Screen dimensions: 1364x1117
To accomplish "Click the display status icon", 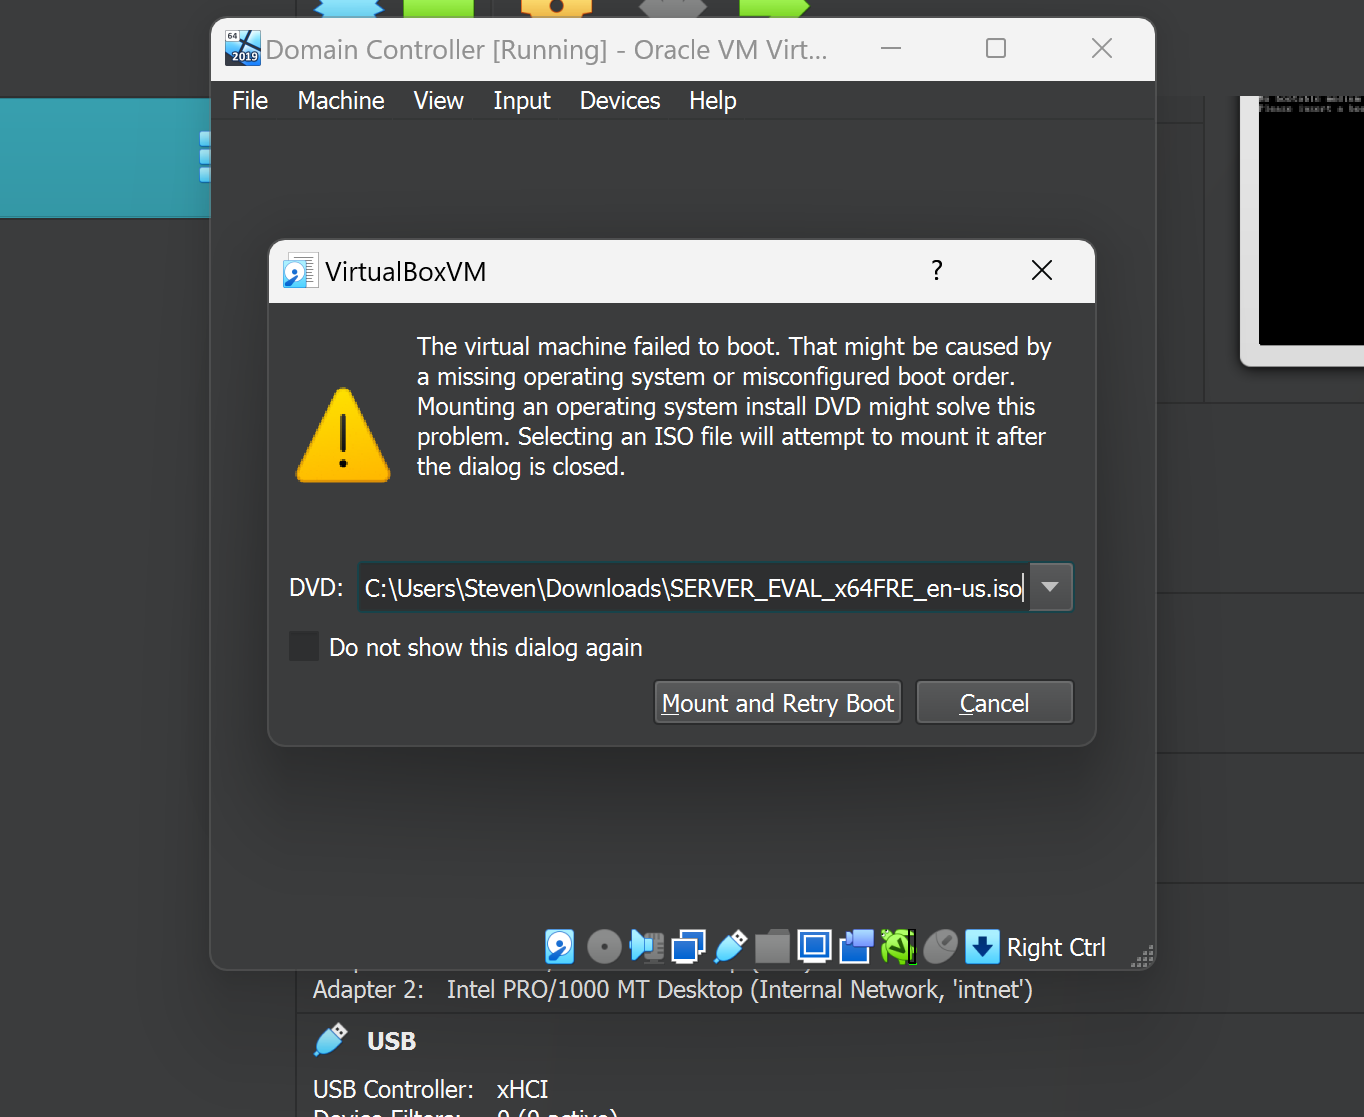I will tap(814, 946).
